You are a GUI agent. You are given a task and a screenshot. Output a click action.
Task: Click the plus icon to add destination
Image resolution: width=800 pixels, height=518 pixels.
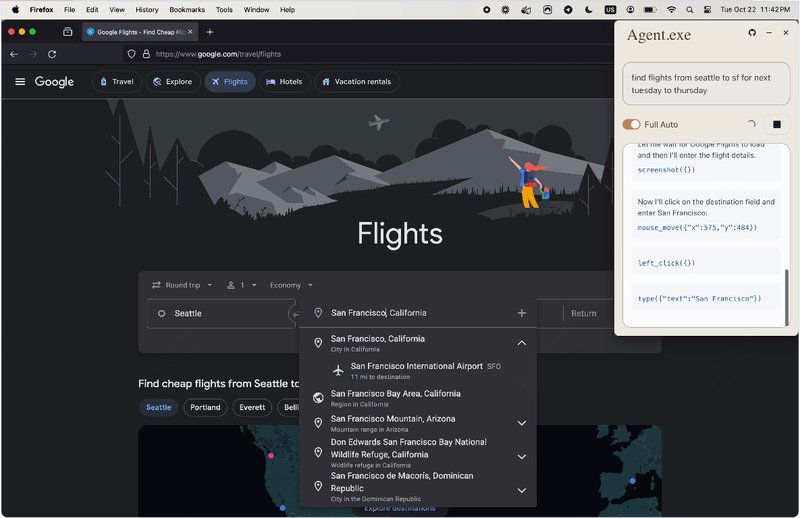(521, 313)
